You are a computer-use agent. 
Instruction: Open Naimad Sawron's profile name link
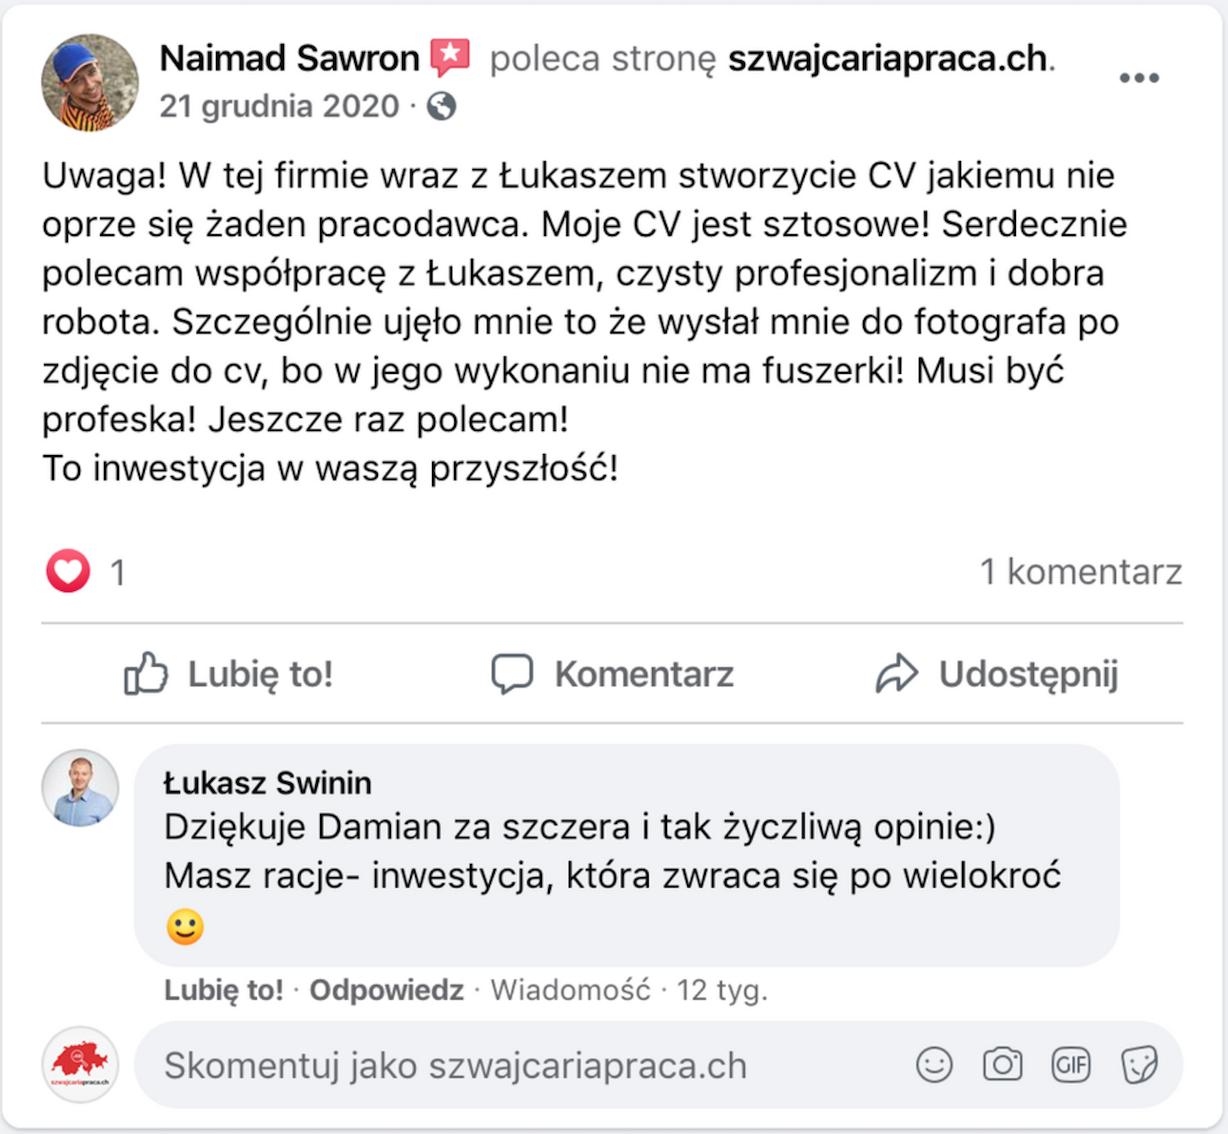[289, 58]
